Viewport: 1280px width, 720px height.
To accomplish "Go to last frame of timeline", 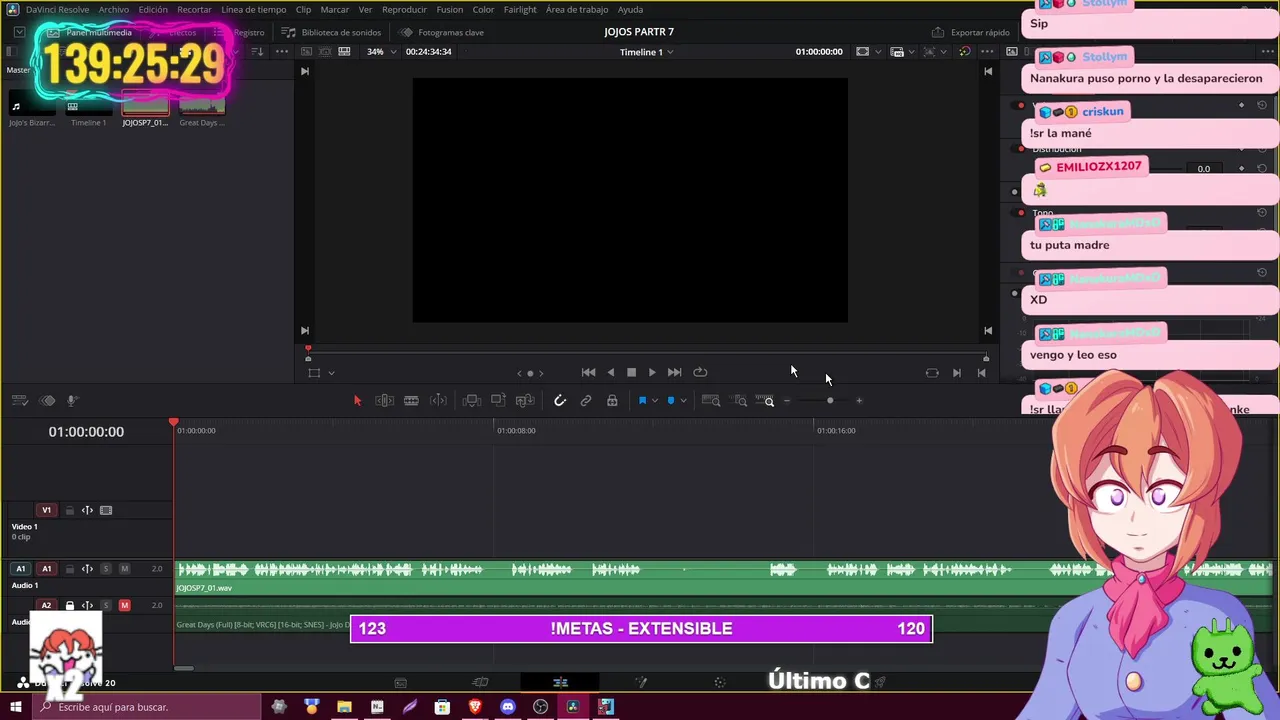I will pyautogui.click(x=675, y=372).
